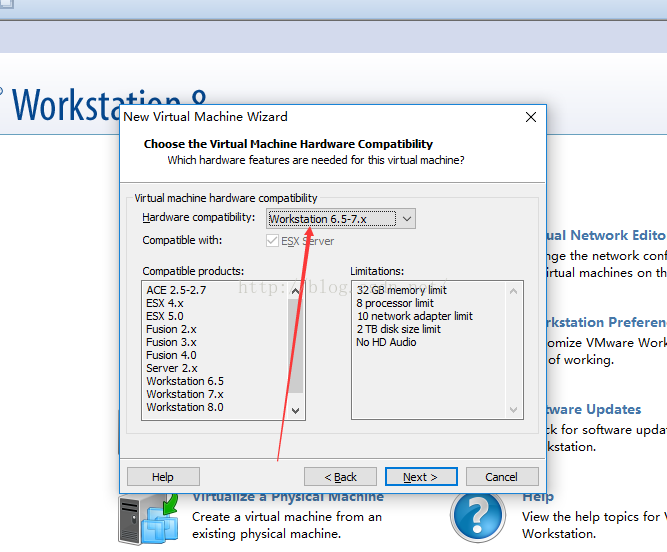Open Virtualize a Physical Machine link
Image resolution: width=667 pixels, height=552 pixels.
288,497
